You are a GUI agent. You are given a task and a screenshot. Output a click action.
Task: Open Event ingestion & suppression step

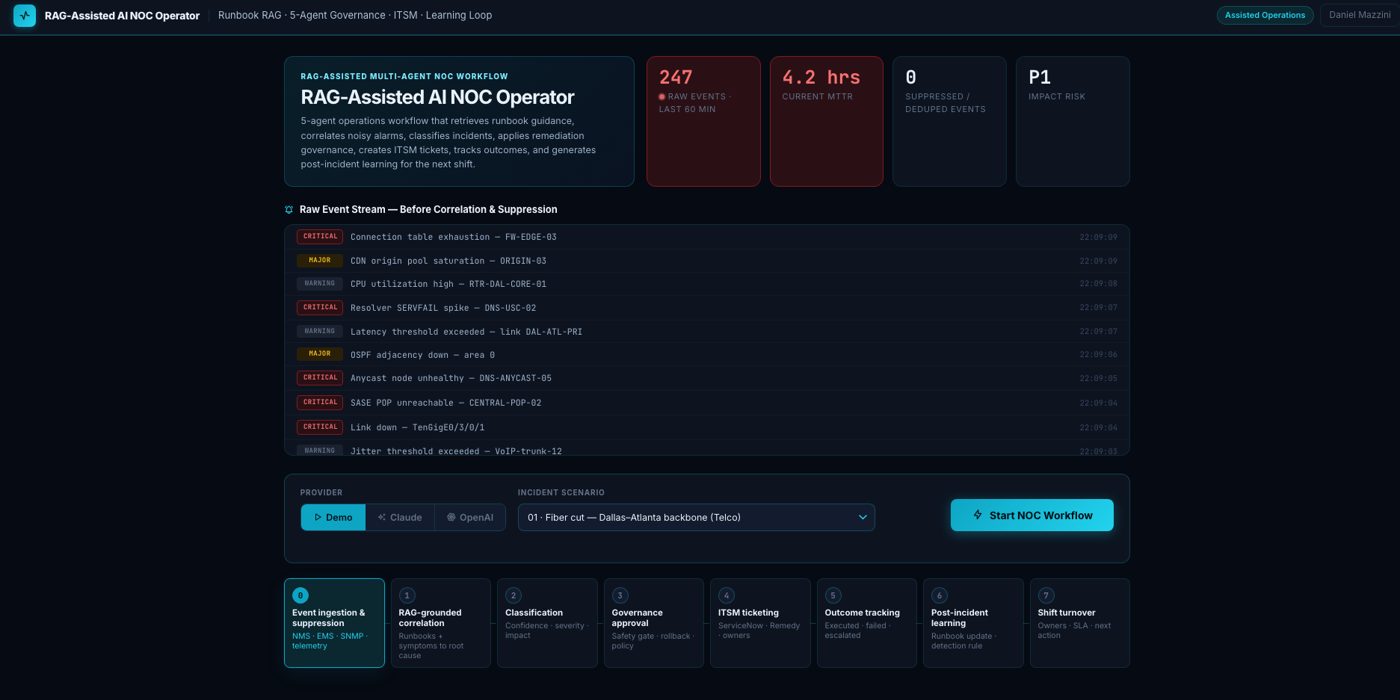pyautogui.click(x=334, y=622)
